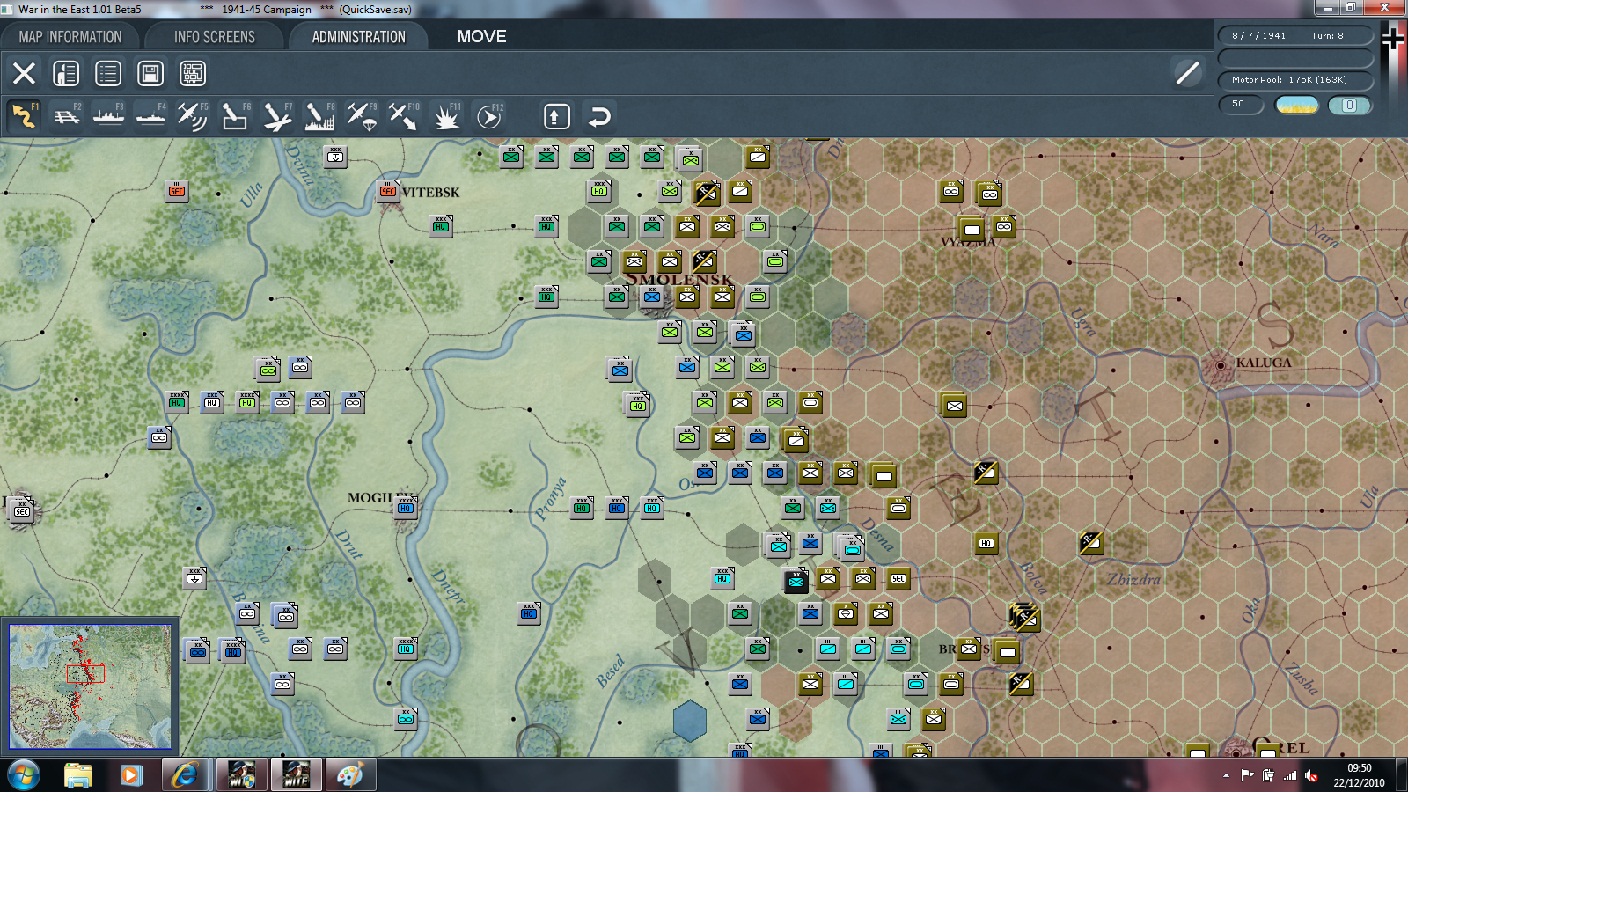Click the volume icon in the system tray
The image size is (1600, 900).
pos(1311,776)
